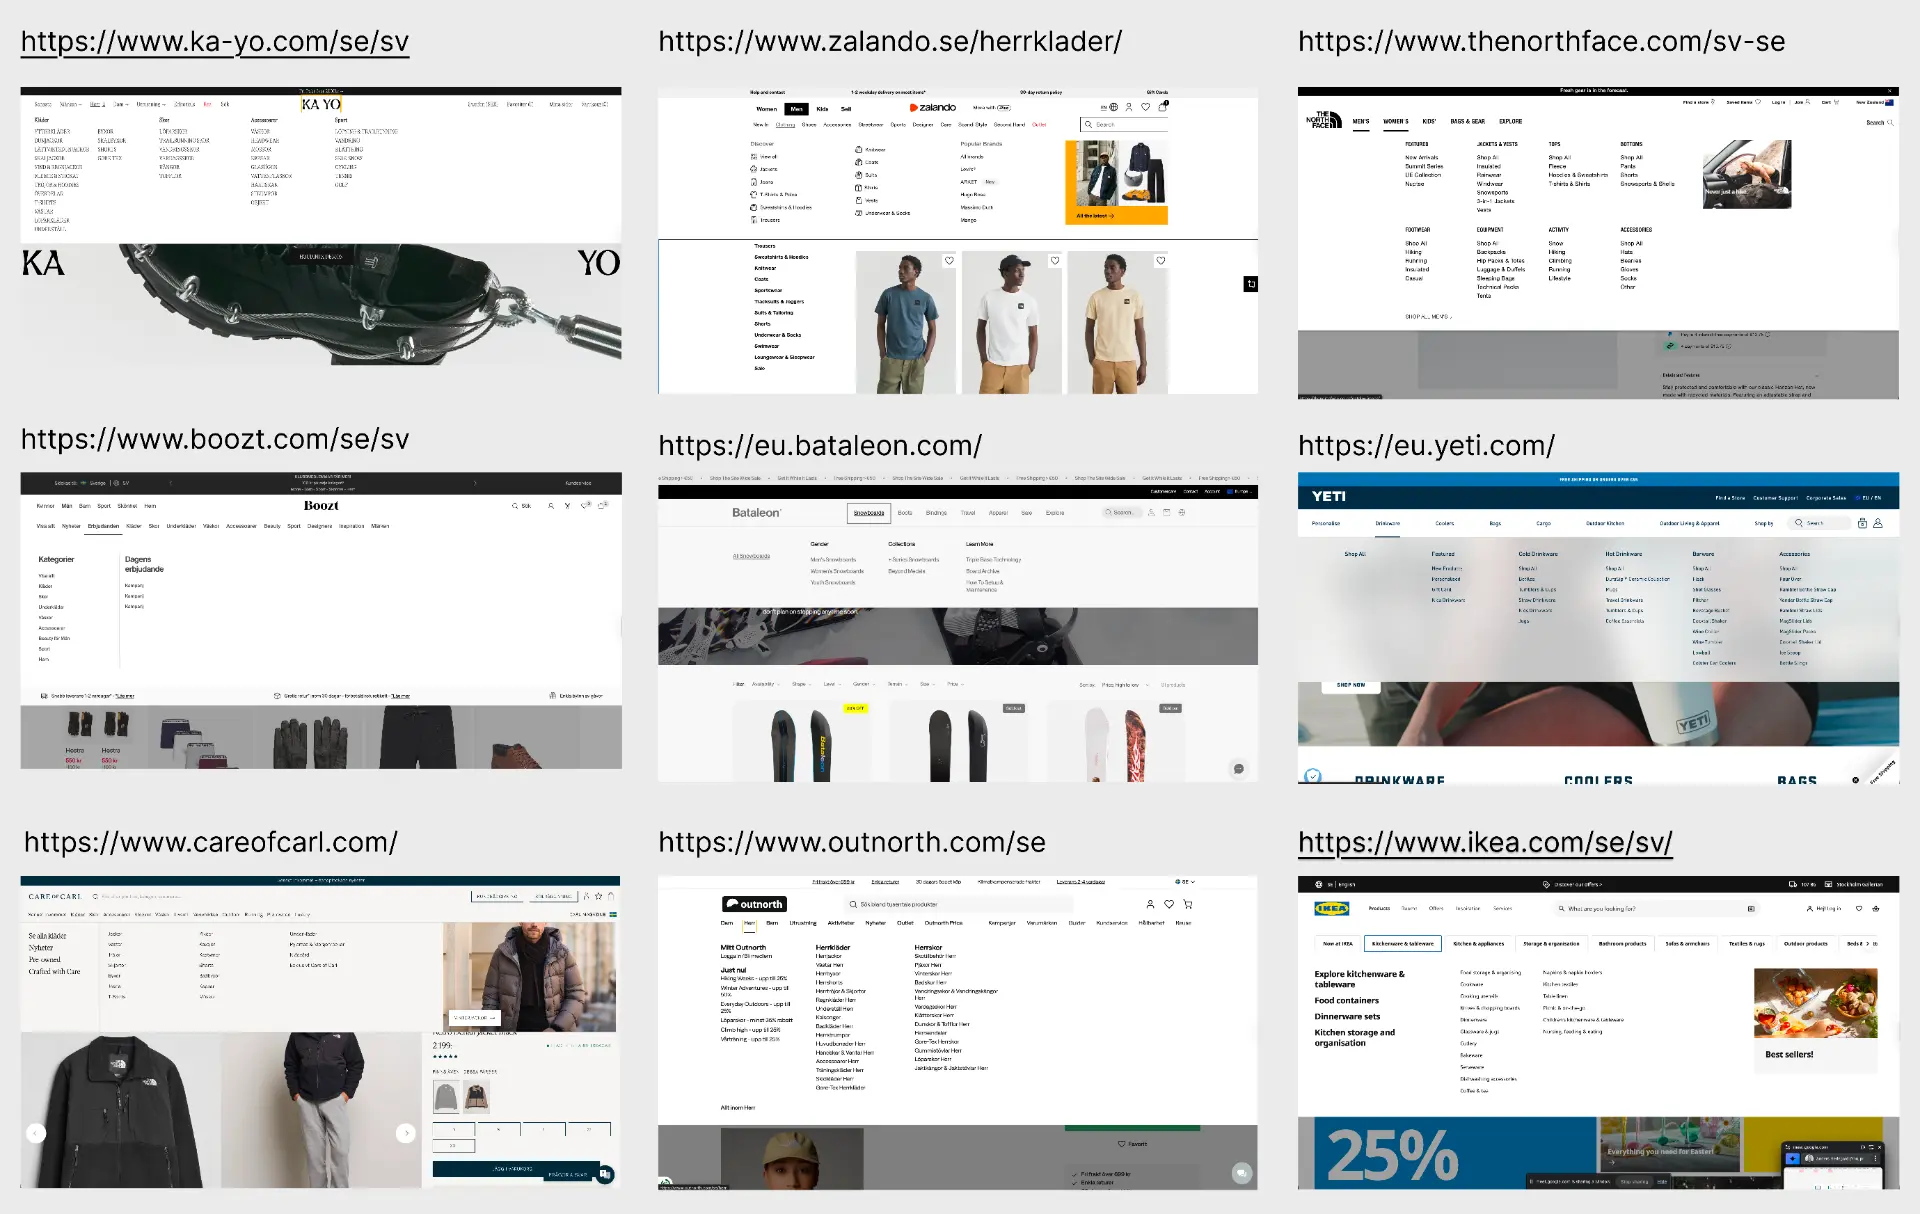Open the Zalando shopping bag icon
This screenshot has height=1214, width=1920.
(1163, 107)
